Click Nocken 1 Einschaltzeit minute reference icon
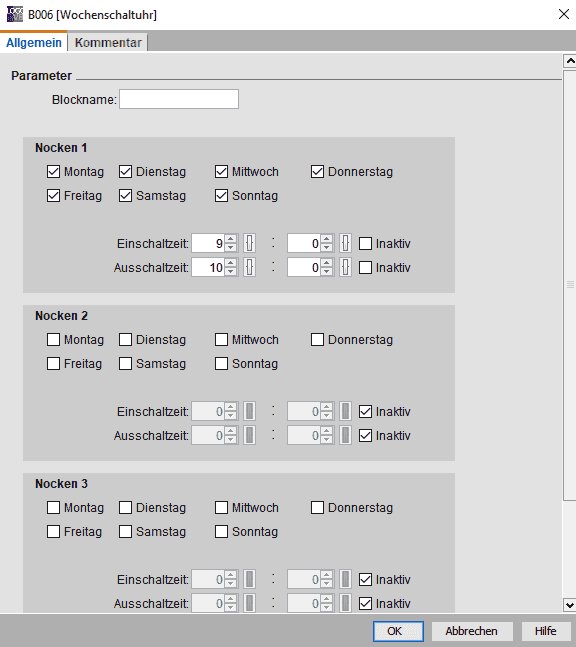The height and width of the screenshot is (647, 576). click(x=345, y=243)
